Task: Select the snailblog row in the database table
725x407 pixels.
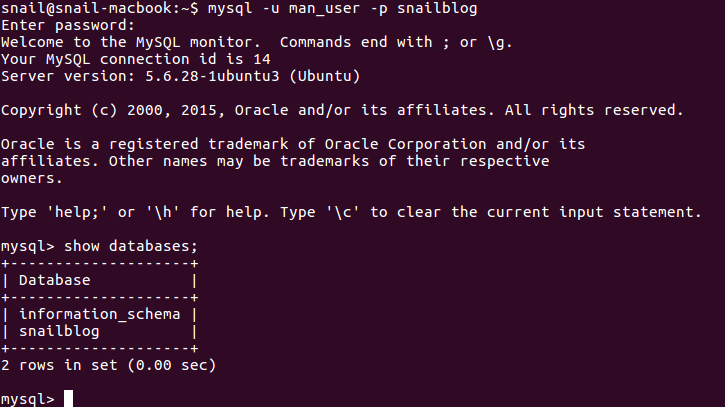Action: pos(60,331)
